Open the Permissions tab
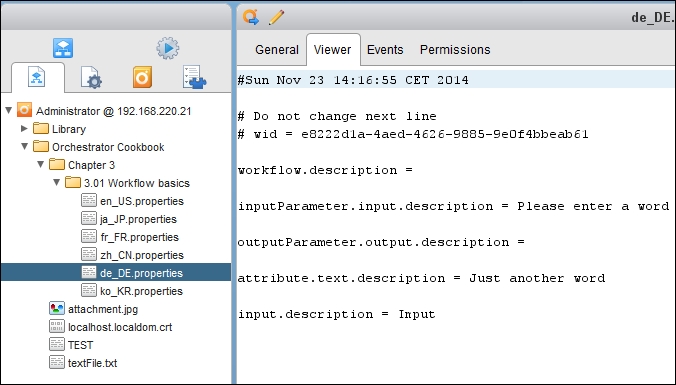This screenshot has height=385, width=676. [455, 50]
